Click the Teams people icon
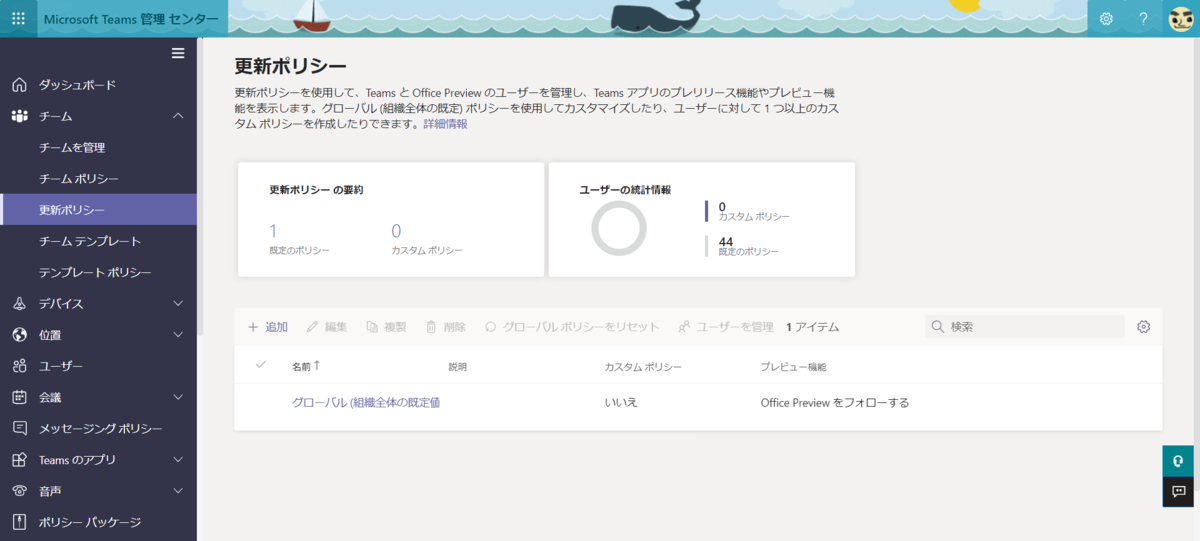The image size is (1200, 541). pos(19,116)
